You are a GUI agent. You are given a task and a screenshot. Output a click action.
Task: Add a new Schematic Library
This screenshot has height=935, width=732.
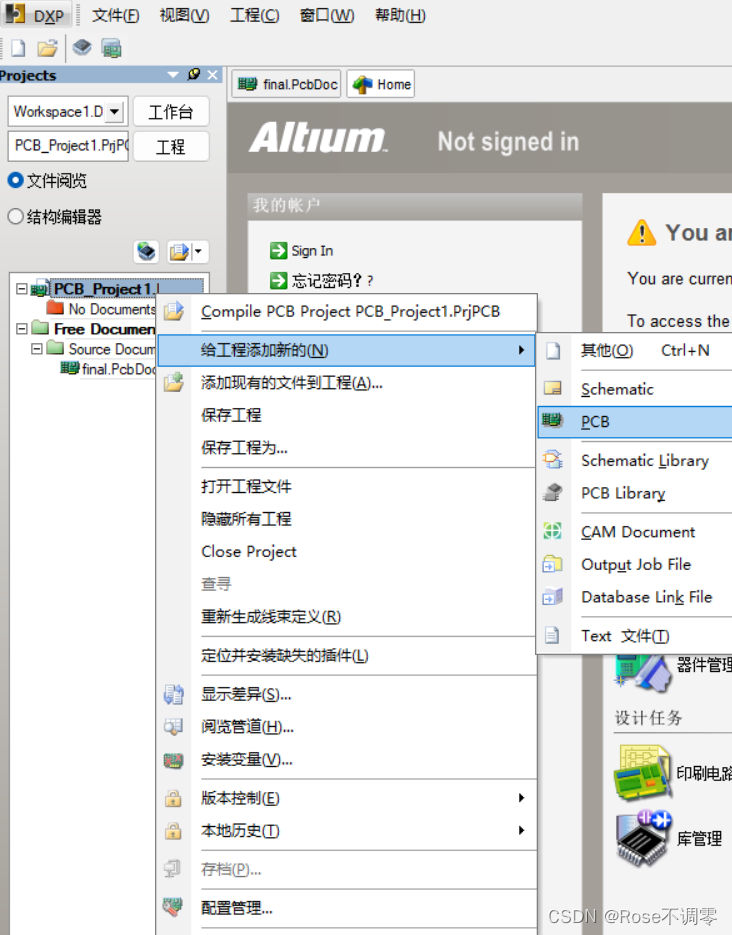[635, 460]
